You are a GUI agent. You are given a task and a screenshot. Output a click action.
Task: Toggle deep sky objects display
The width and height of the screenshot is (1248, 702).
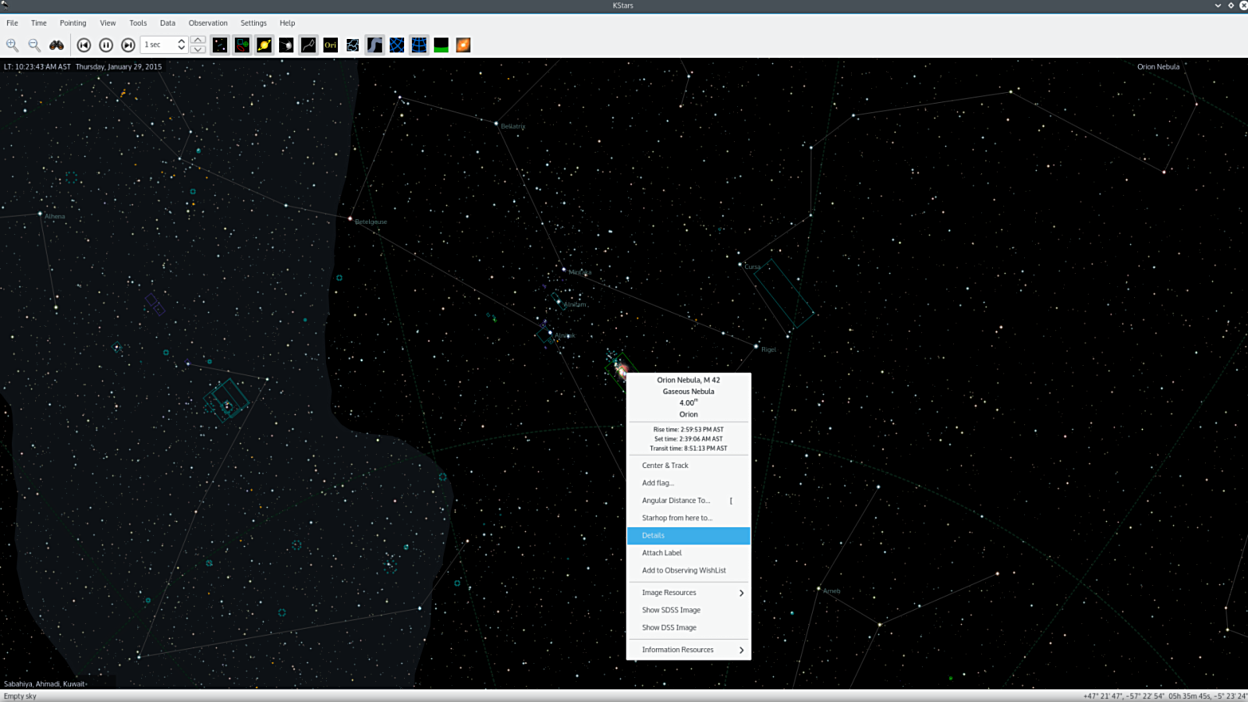[242, 45]
